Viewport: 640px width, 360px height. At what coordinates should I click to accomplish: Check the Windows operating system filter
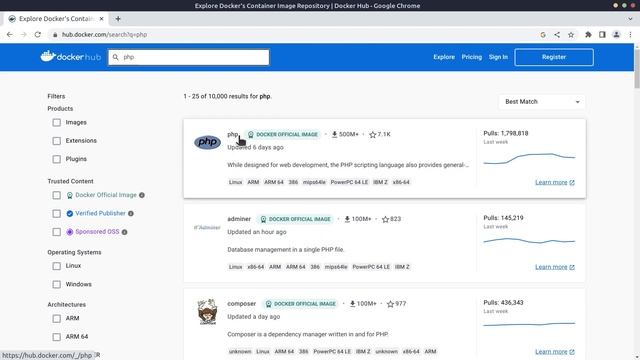[x=57, y=284]
